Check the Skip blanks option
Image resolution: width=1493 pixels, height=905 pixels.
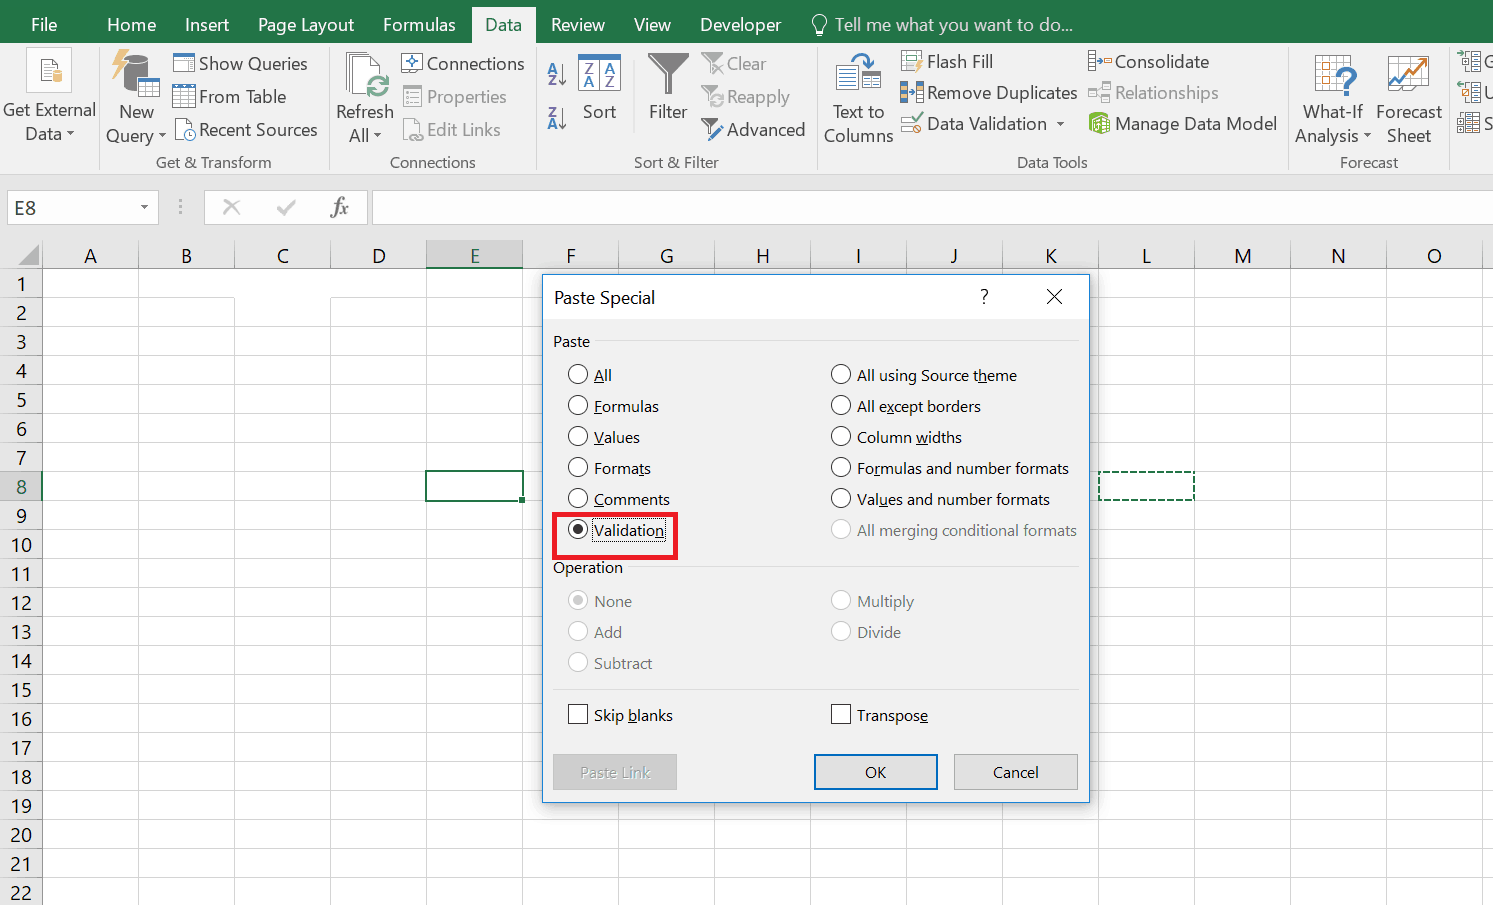click(578, 715)
